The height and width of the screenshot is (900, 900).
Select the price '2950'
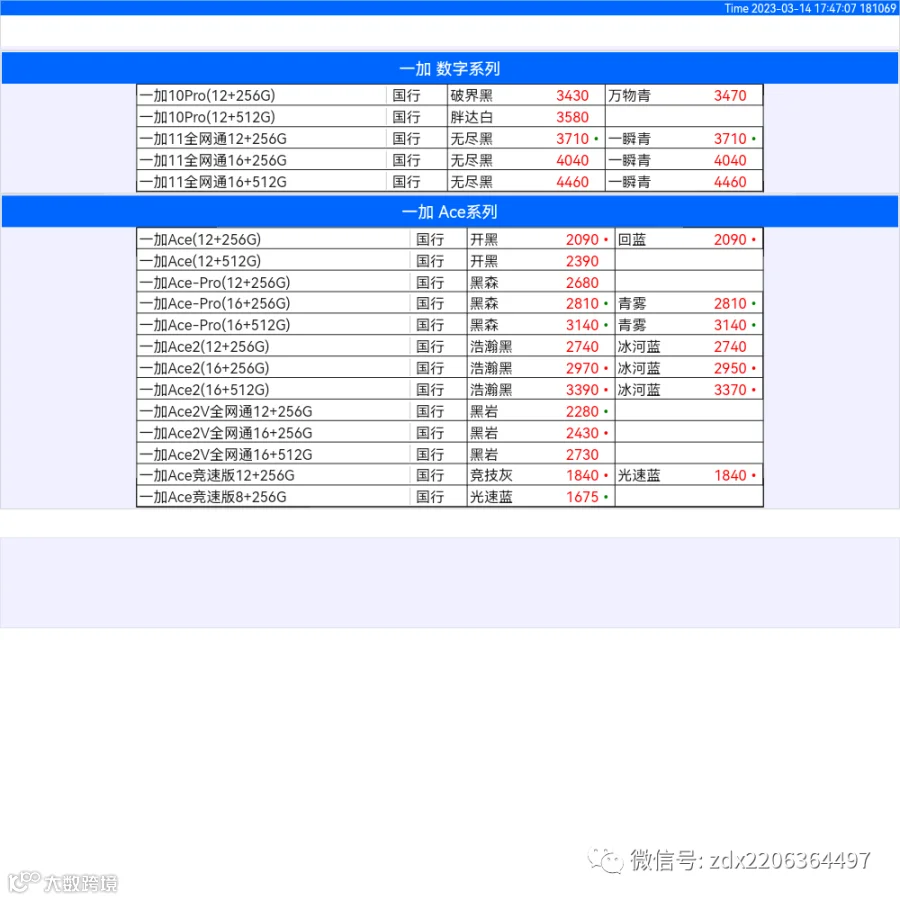click(x=730, y=368)
